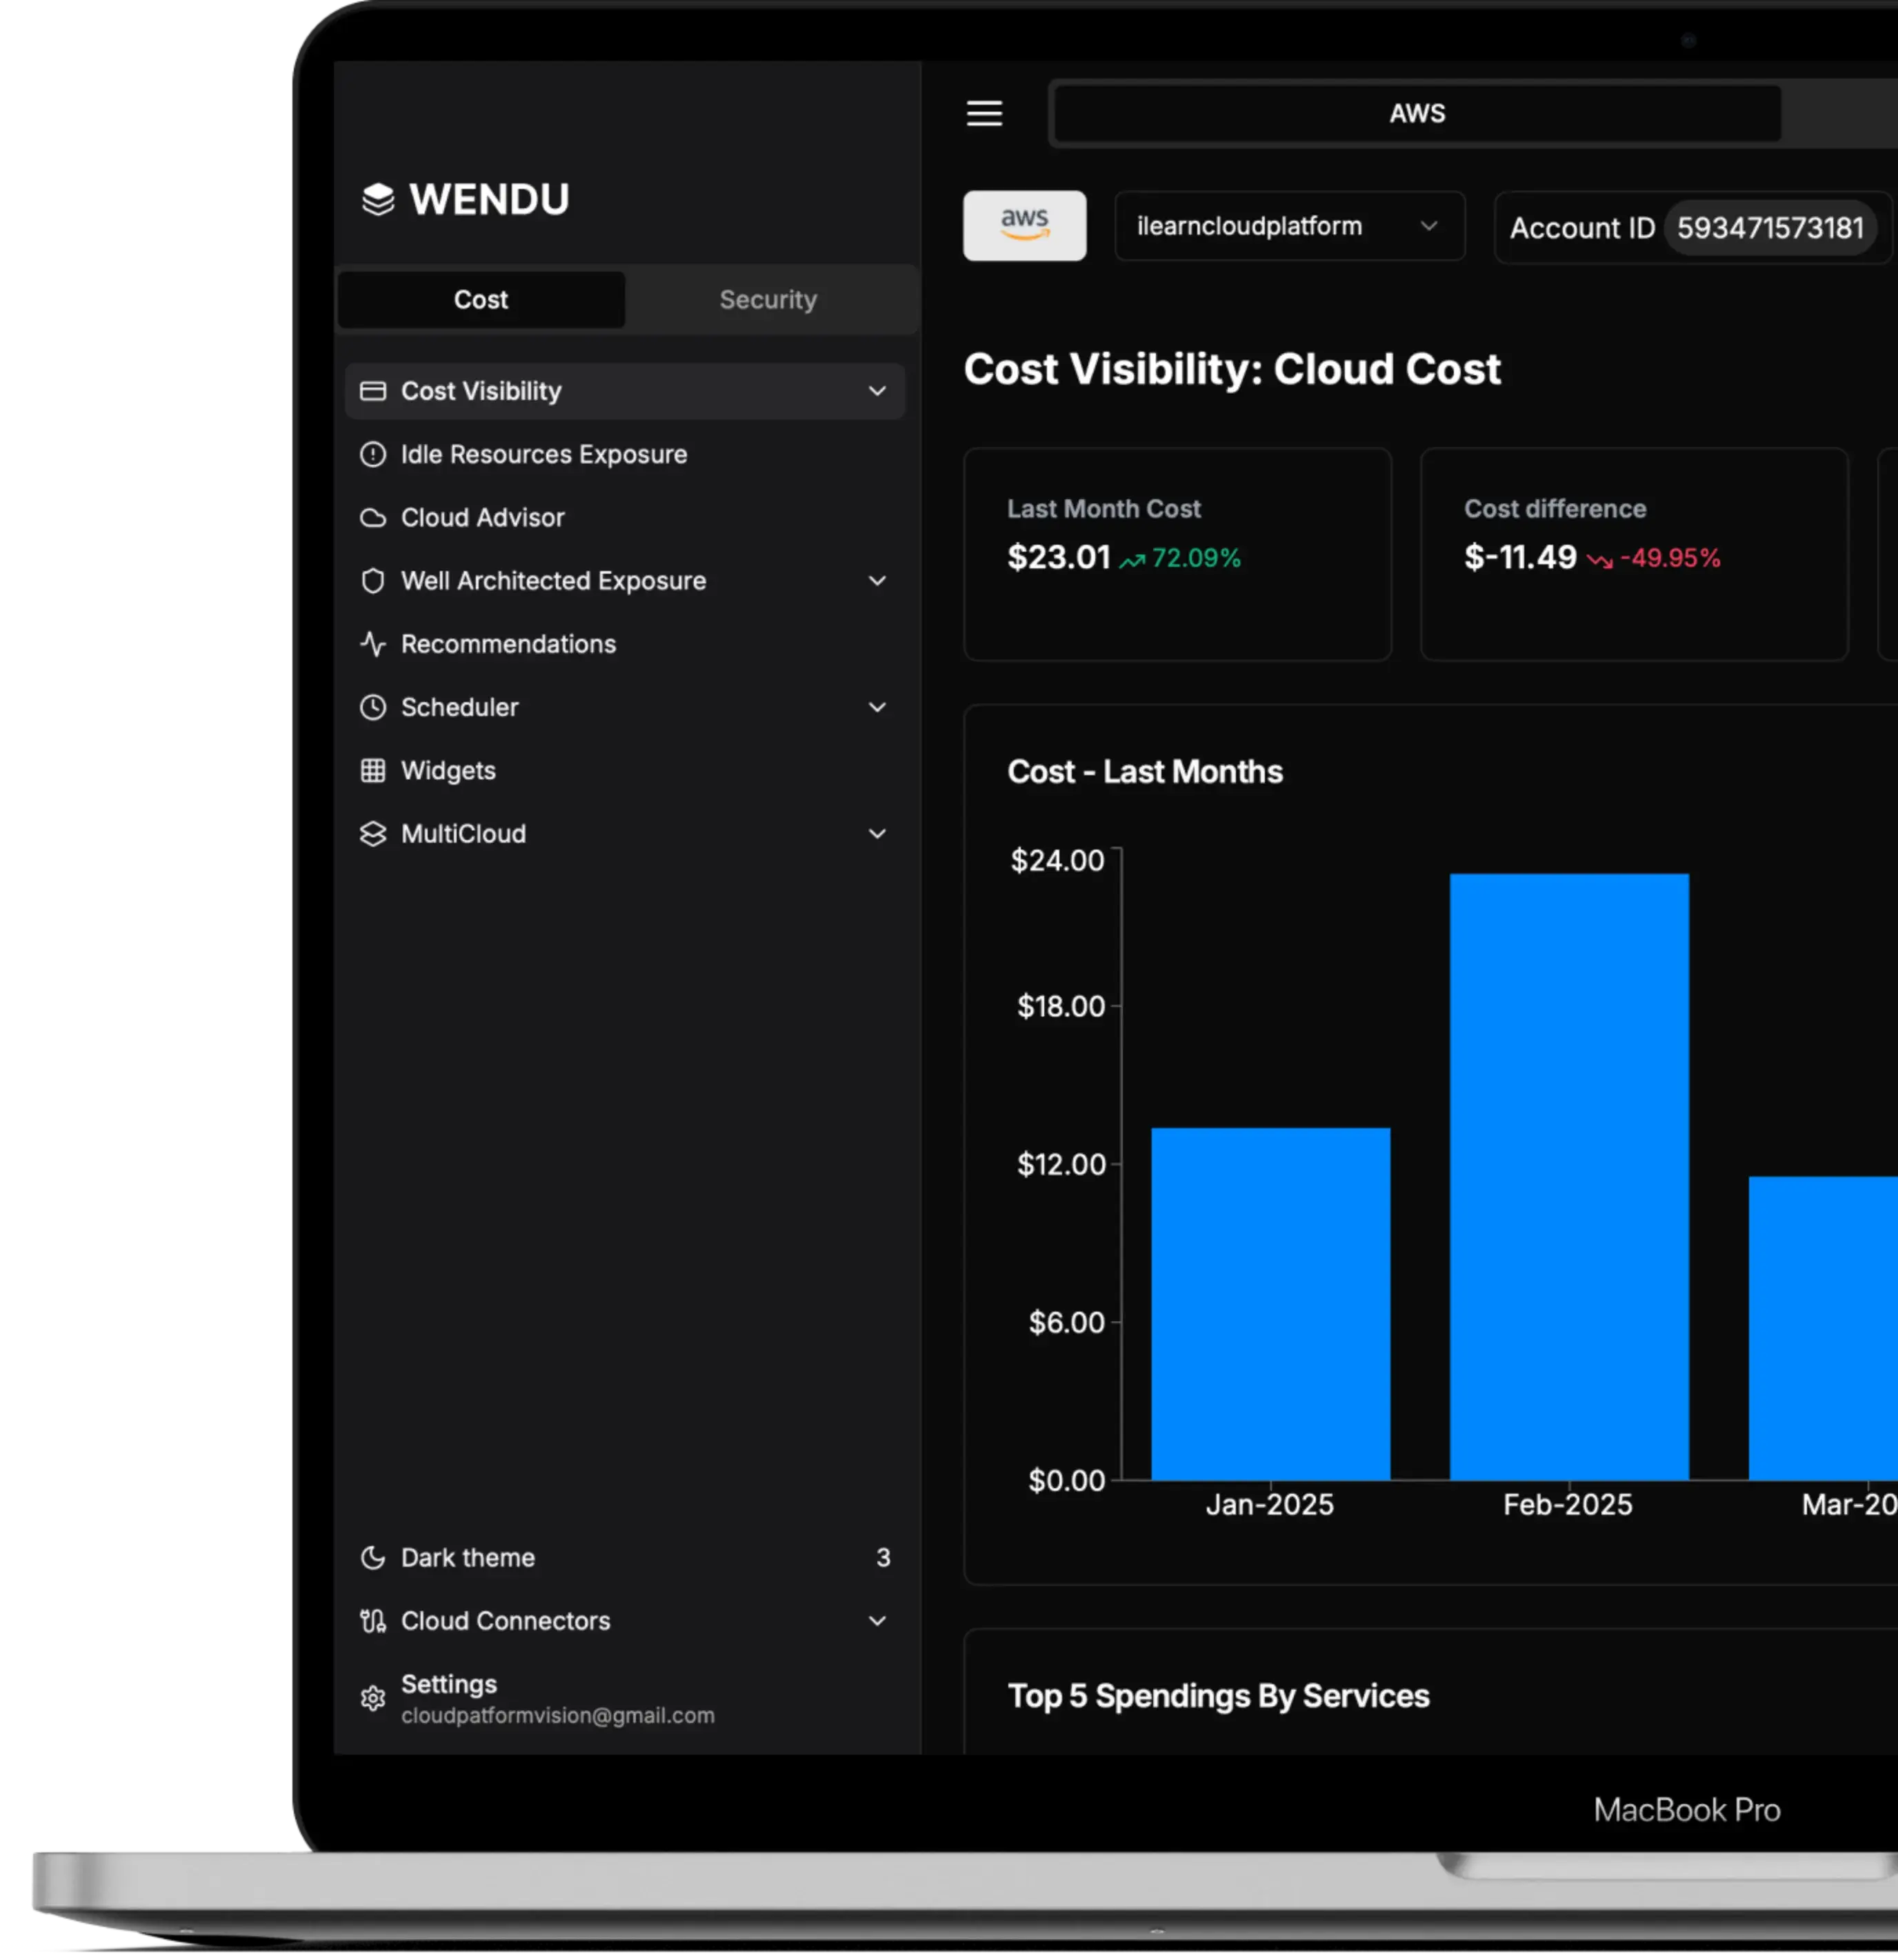Screen dimensions: 1898x1960
Task: Click the $-11.49 difference value
Action: [1520, 557]
